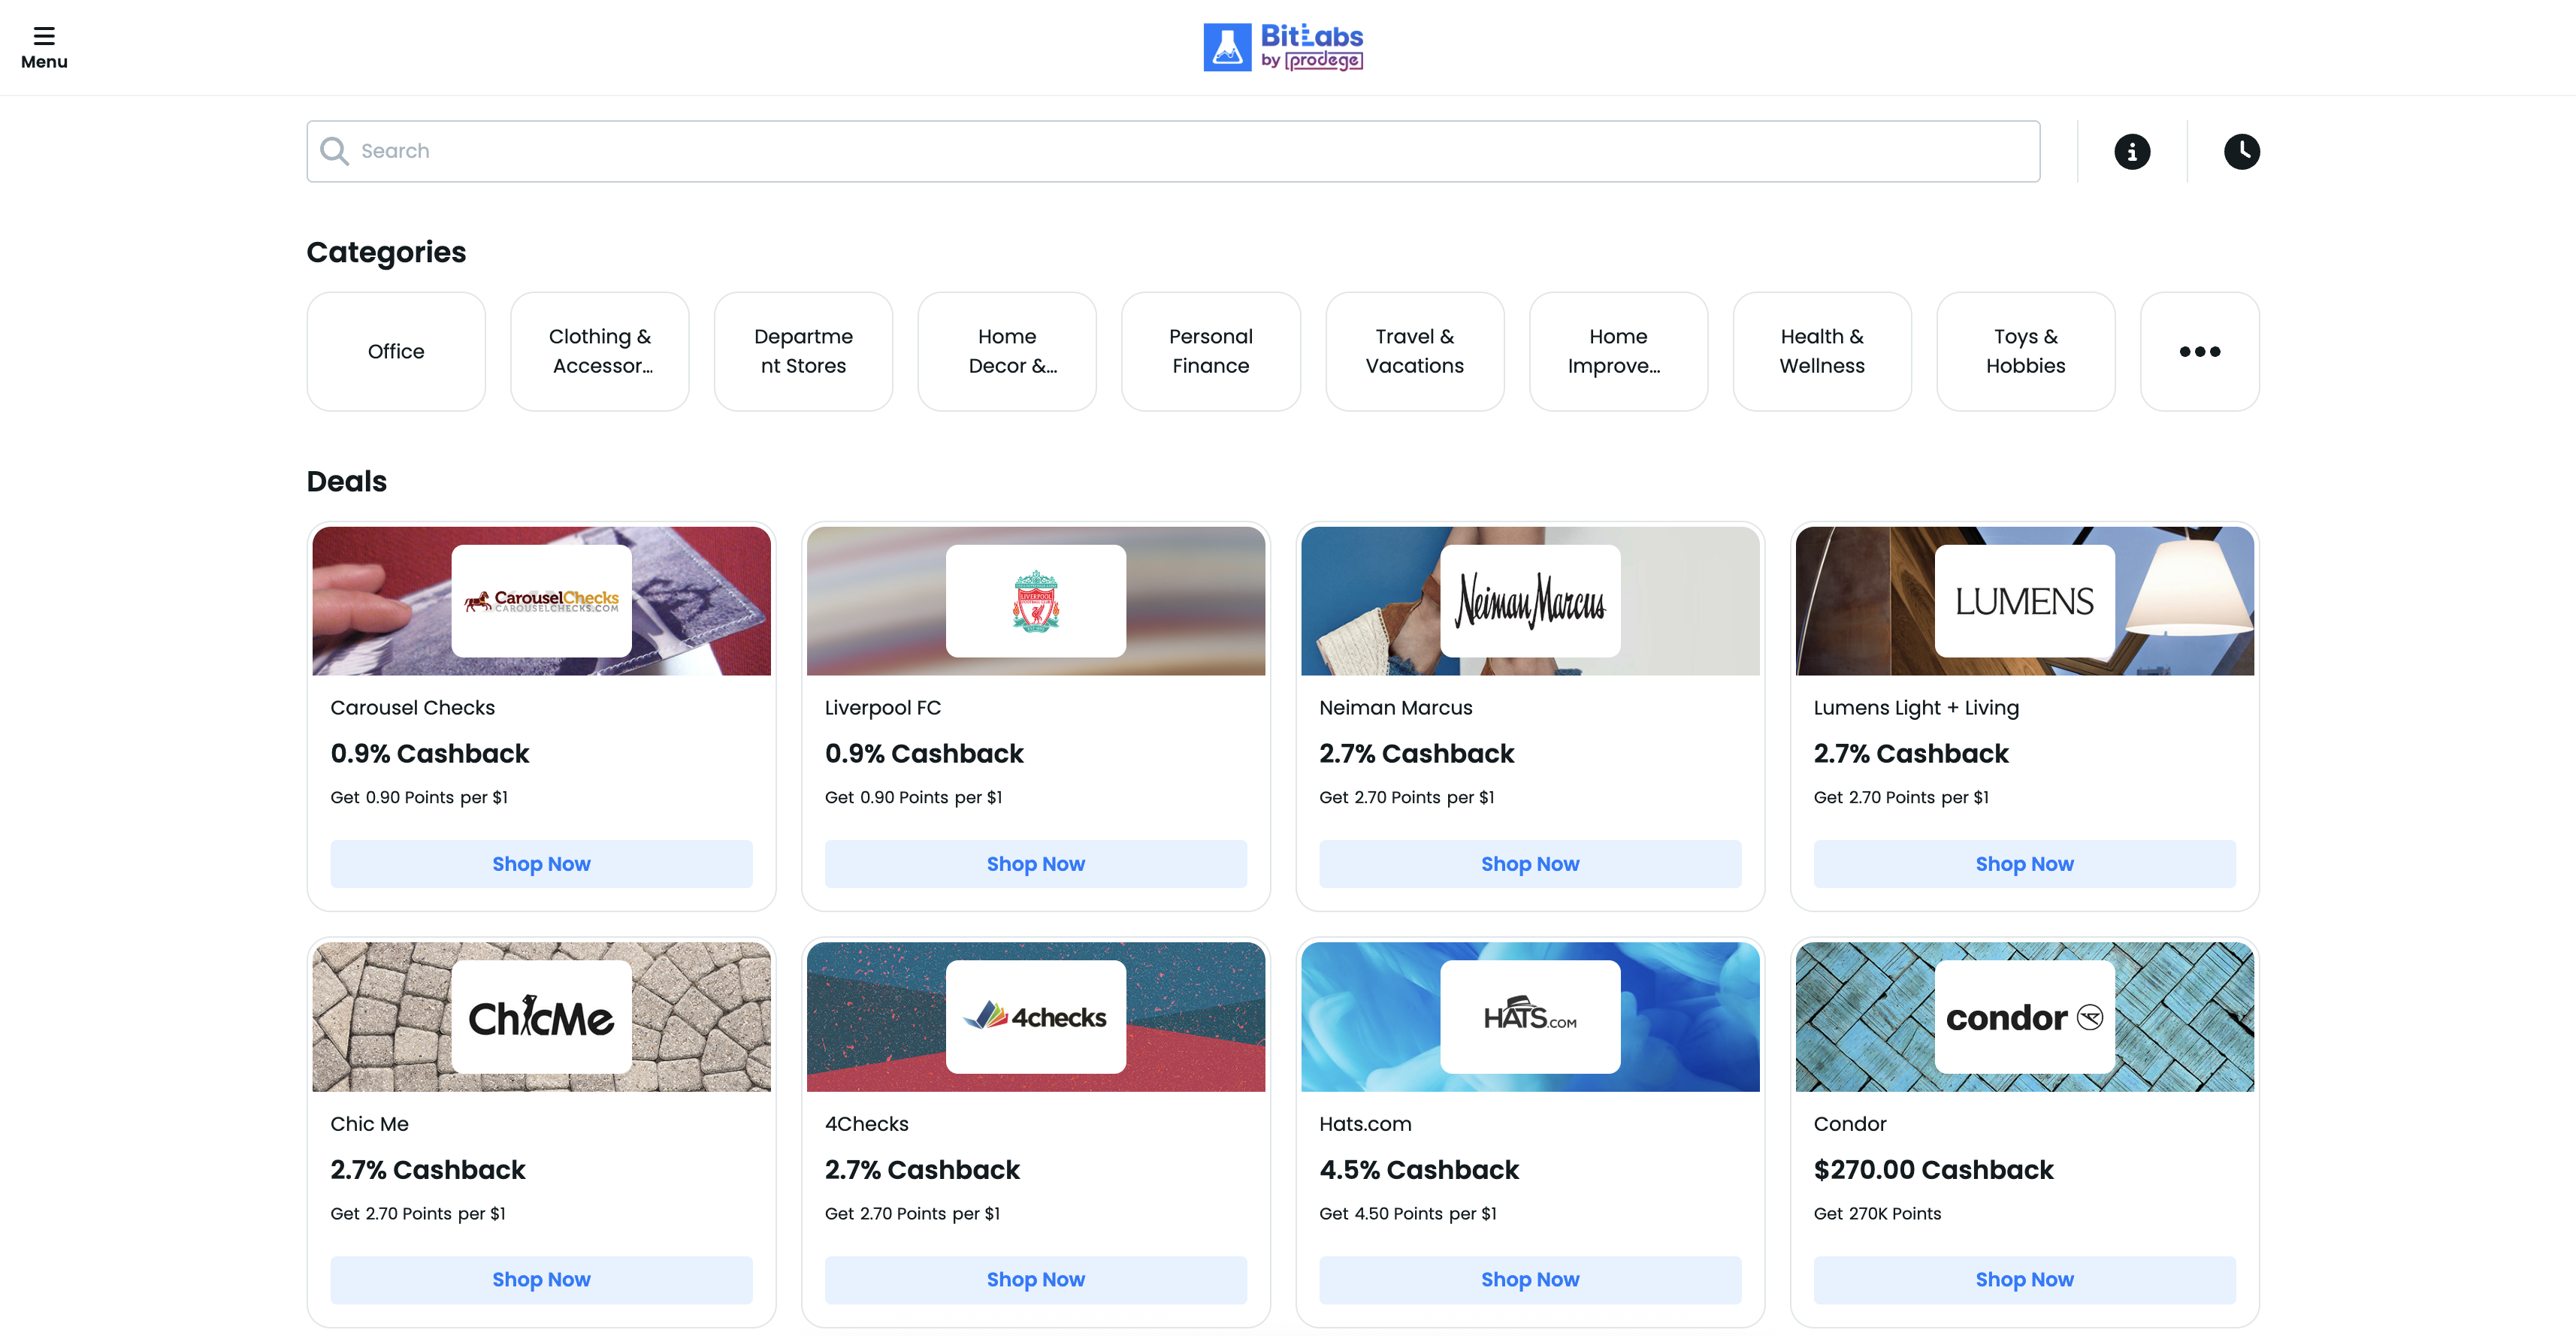The height and width of the screenshot is (1336, 2576).
Task: Select the Personal Finance category
Action: coord(1211,351)
